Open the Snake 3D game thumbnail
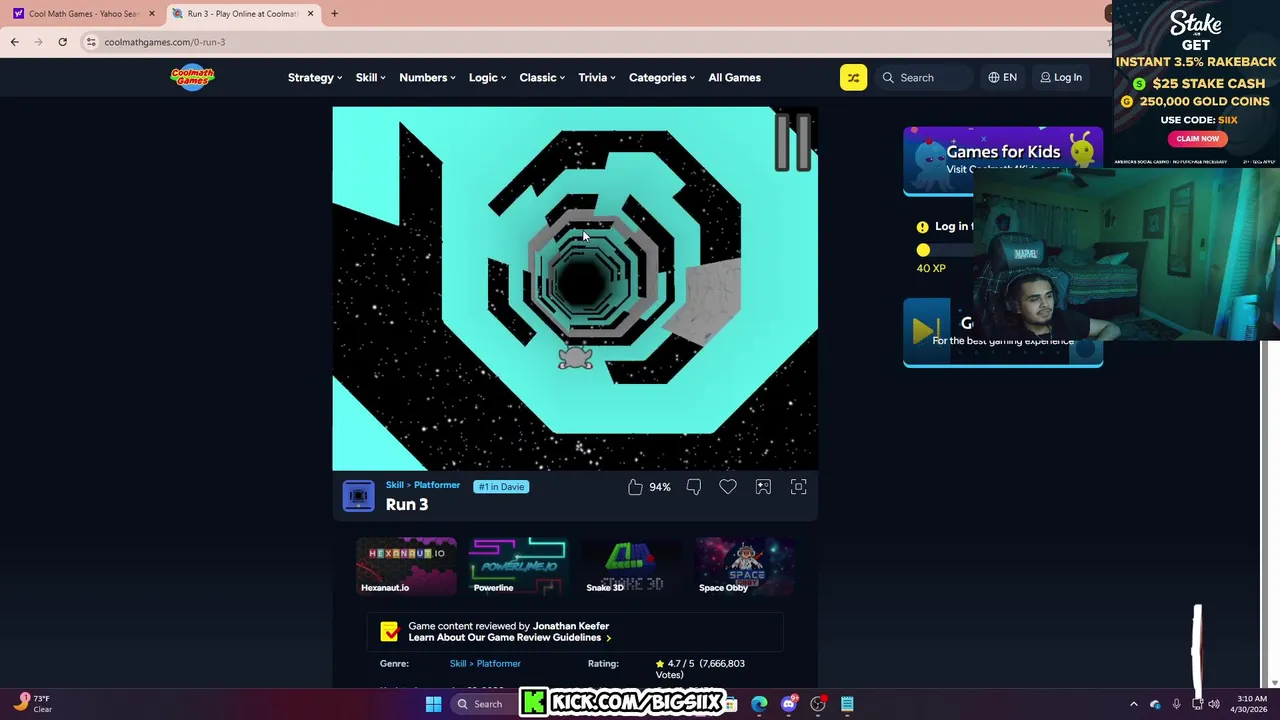This screenshot has height=720, width=1280. click(x=631, y=566)
